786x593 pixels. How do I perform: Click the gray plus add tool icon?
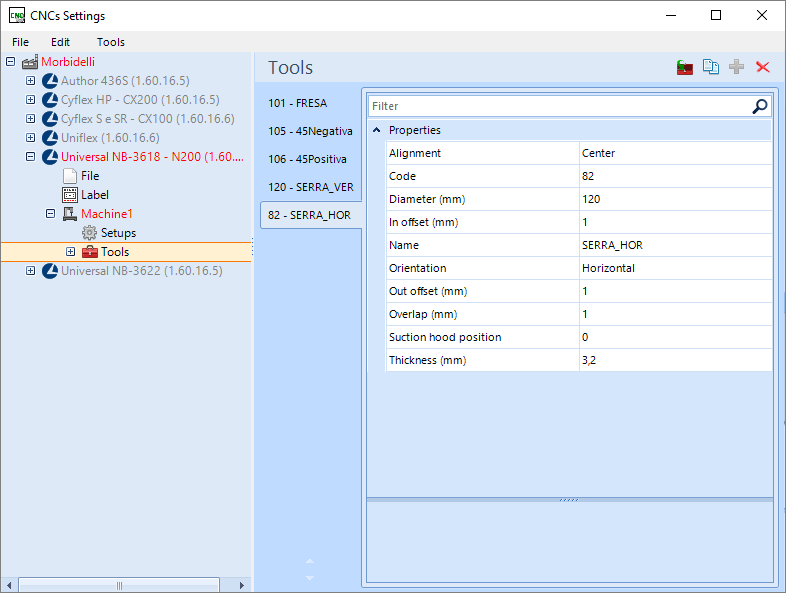point(736,67)
